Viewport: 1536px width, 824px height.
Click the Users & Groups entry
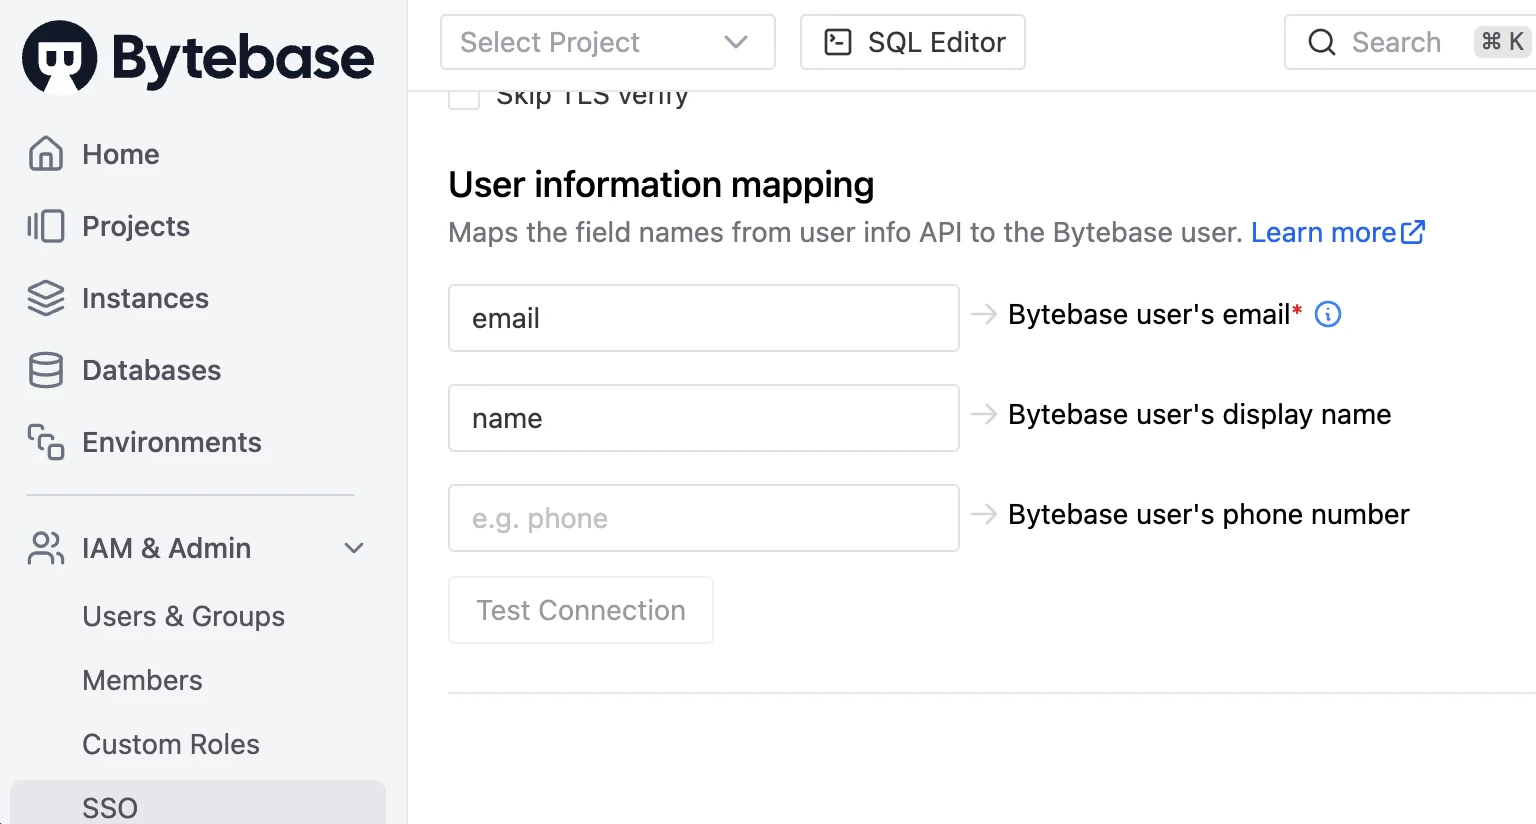183,616
